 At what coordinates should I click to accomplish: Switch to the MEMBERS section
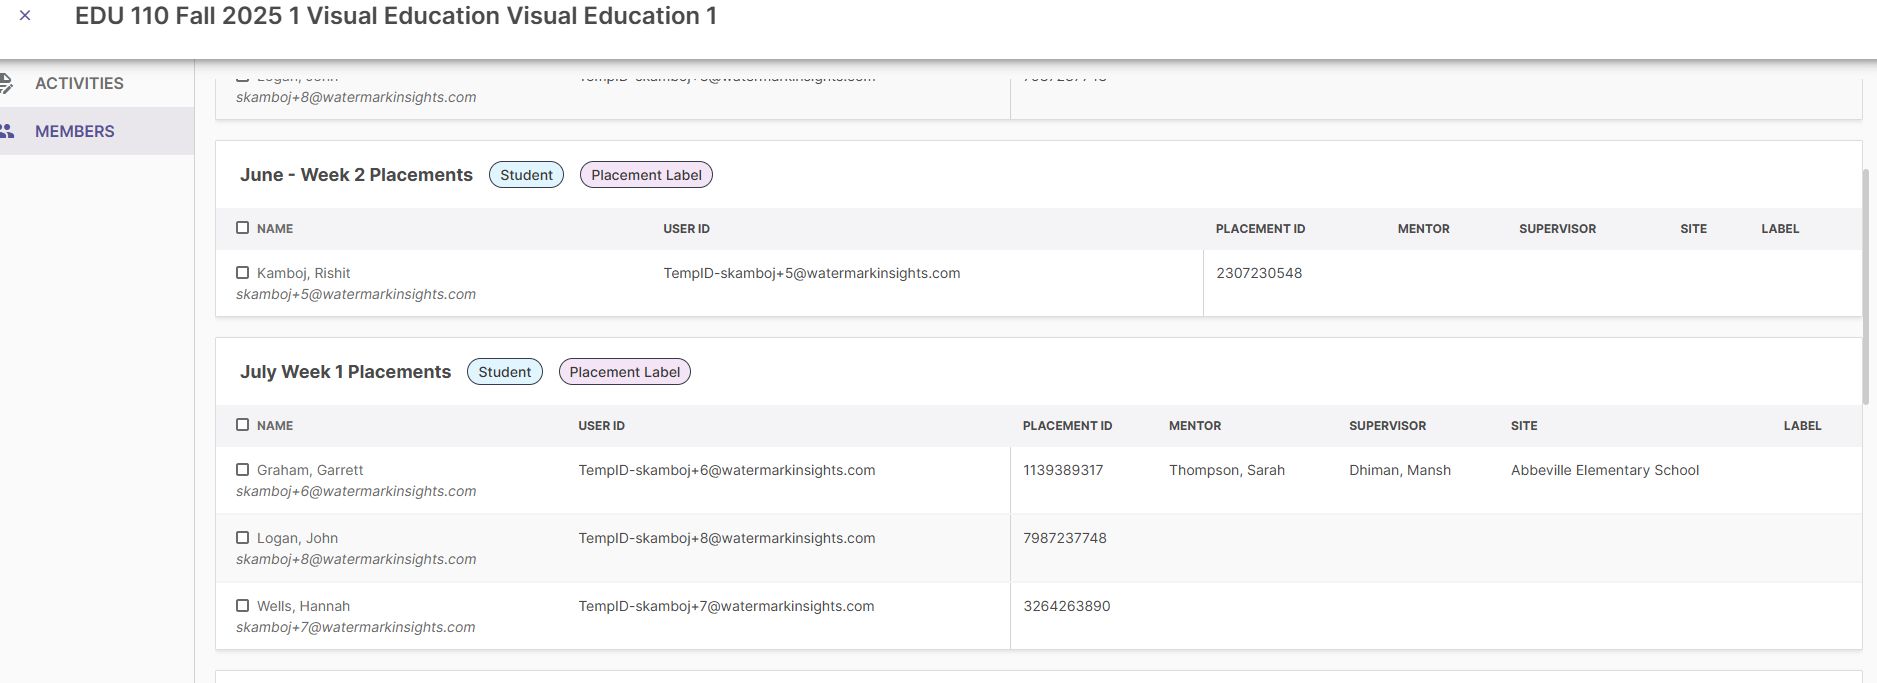tap(75, 131)
